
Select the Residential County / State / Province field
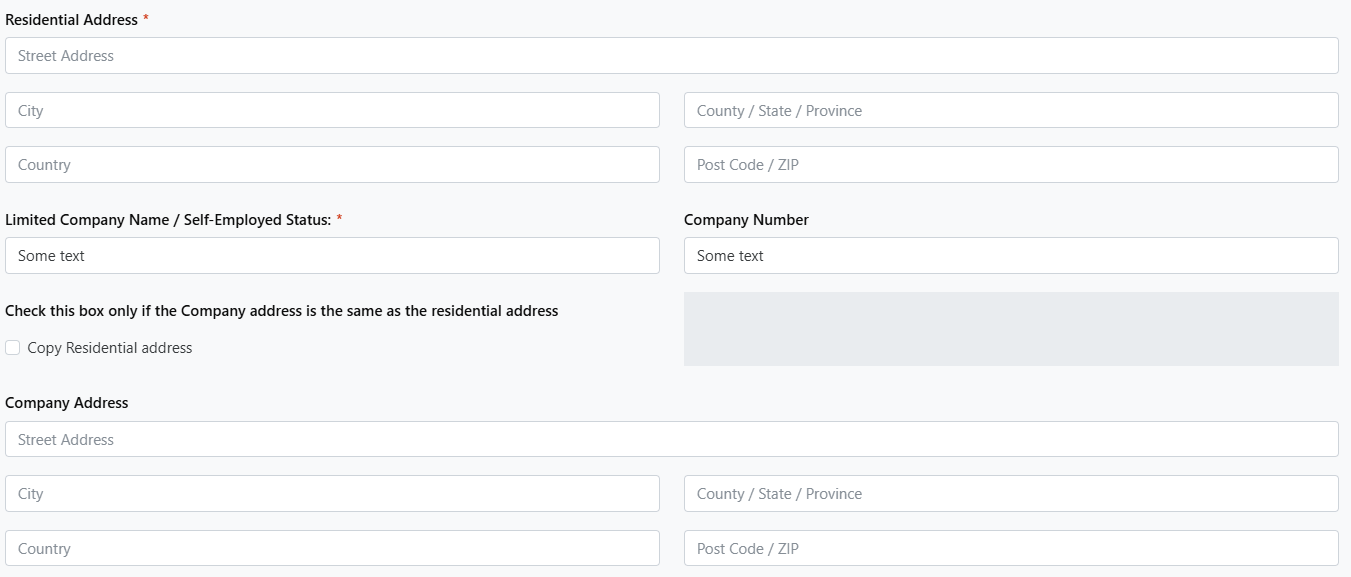tap(1010, 111)
